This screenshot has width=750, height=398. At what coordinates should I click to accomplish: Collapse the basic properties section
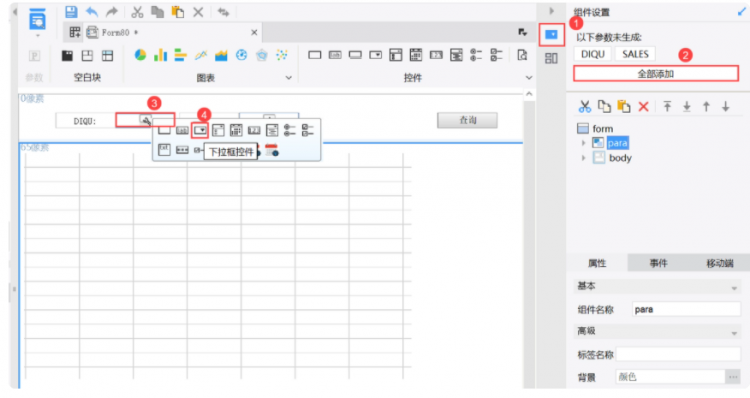734,288
